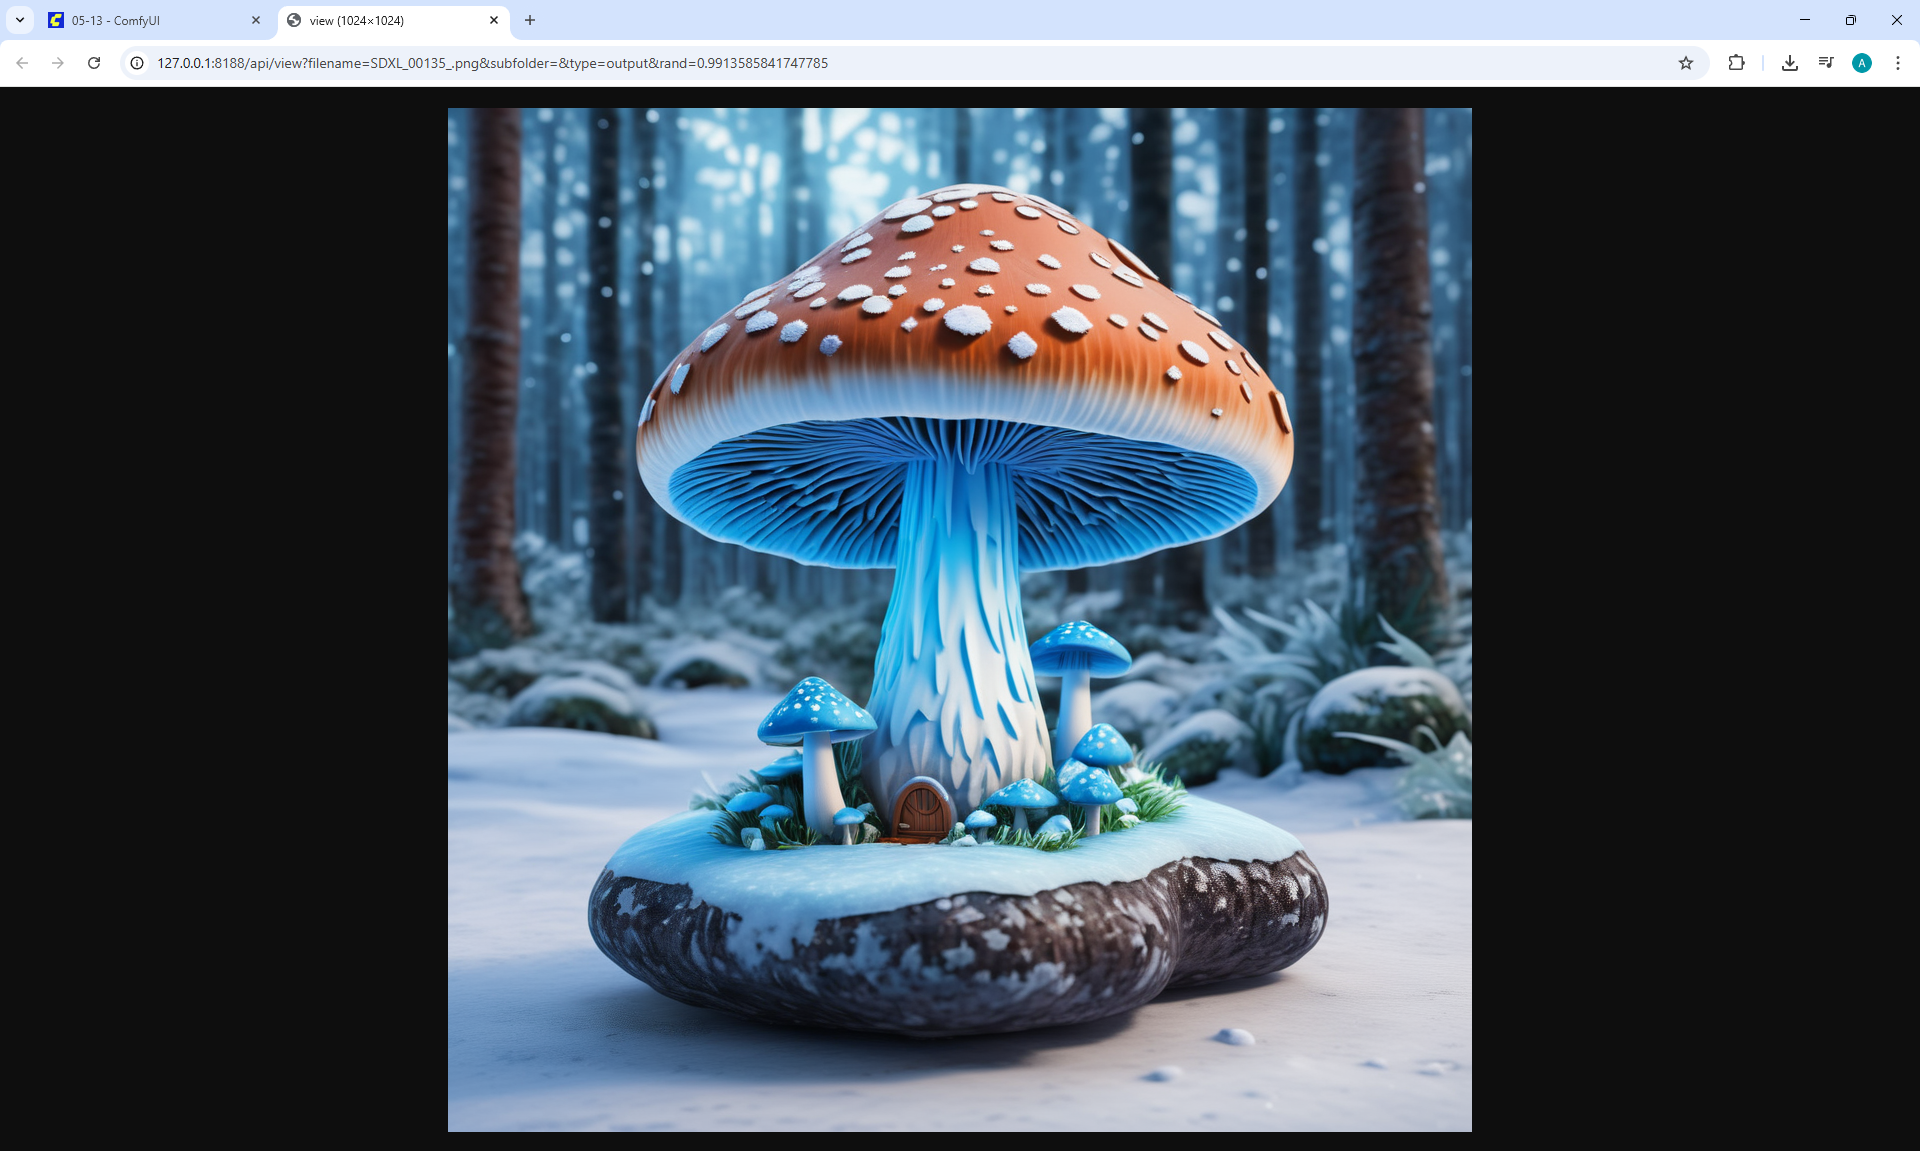Click the forward navigation arrow
The height and width of the screenshot is (1151, 1920).
58,63
